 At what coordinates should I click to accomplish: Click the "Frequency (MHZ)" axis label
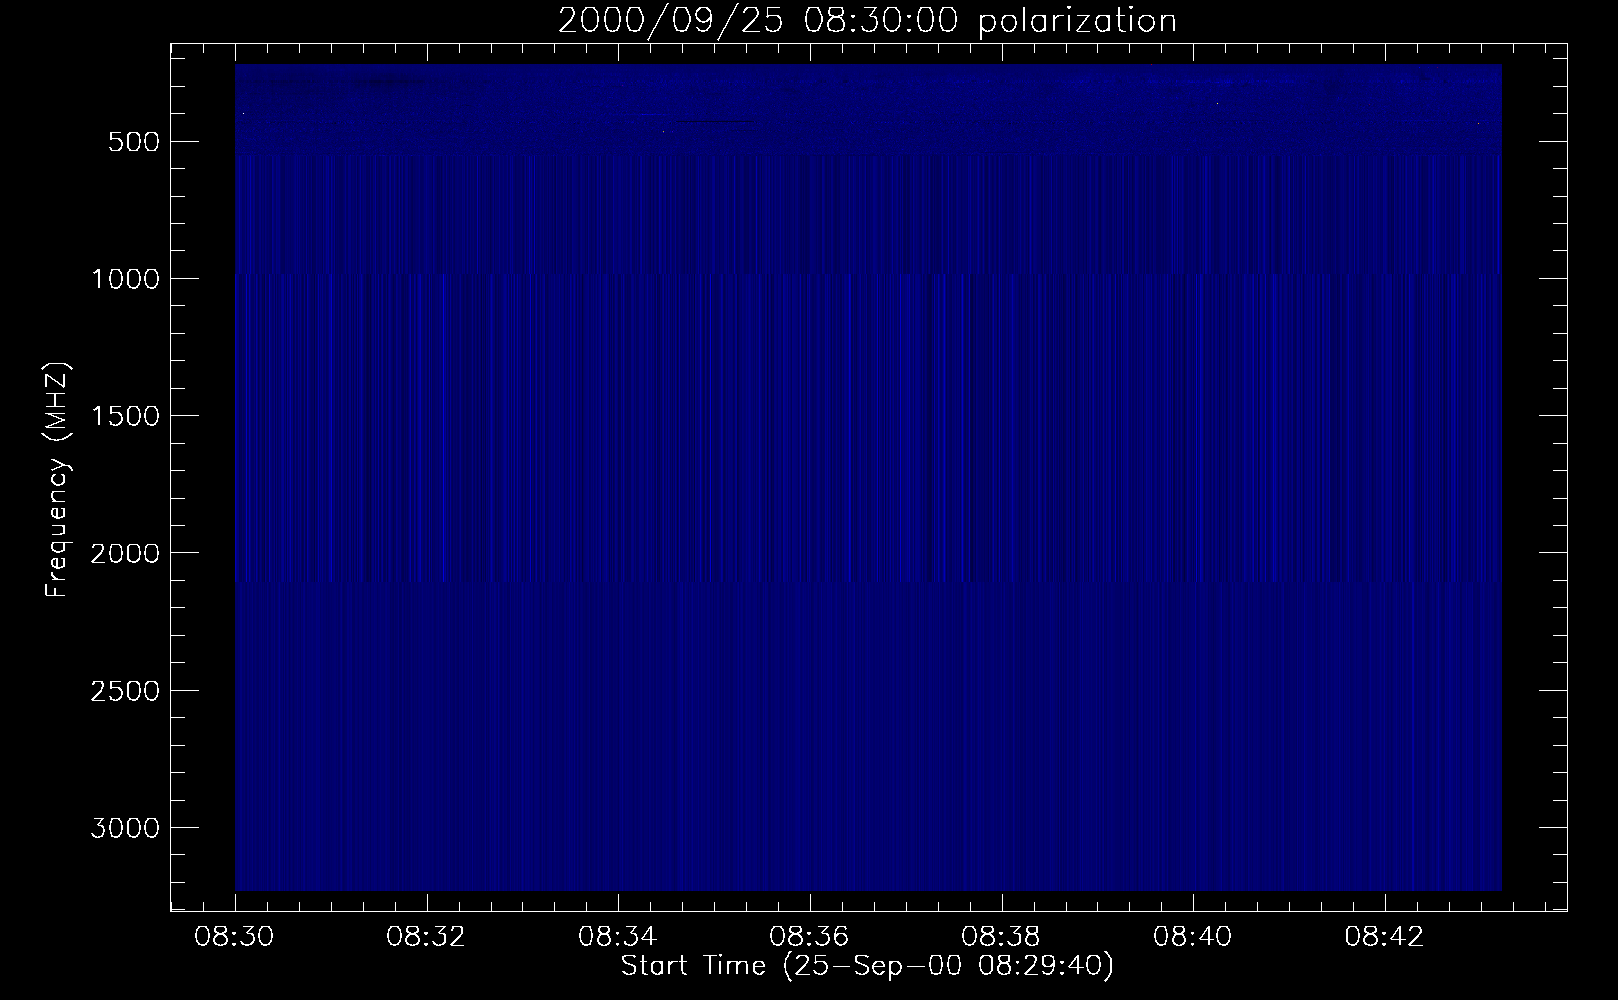pos(58,479)
